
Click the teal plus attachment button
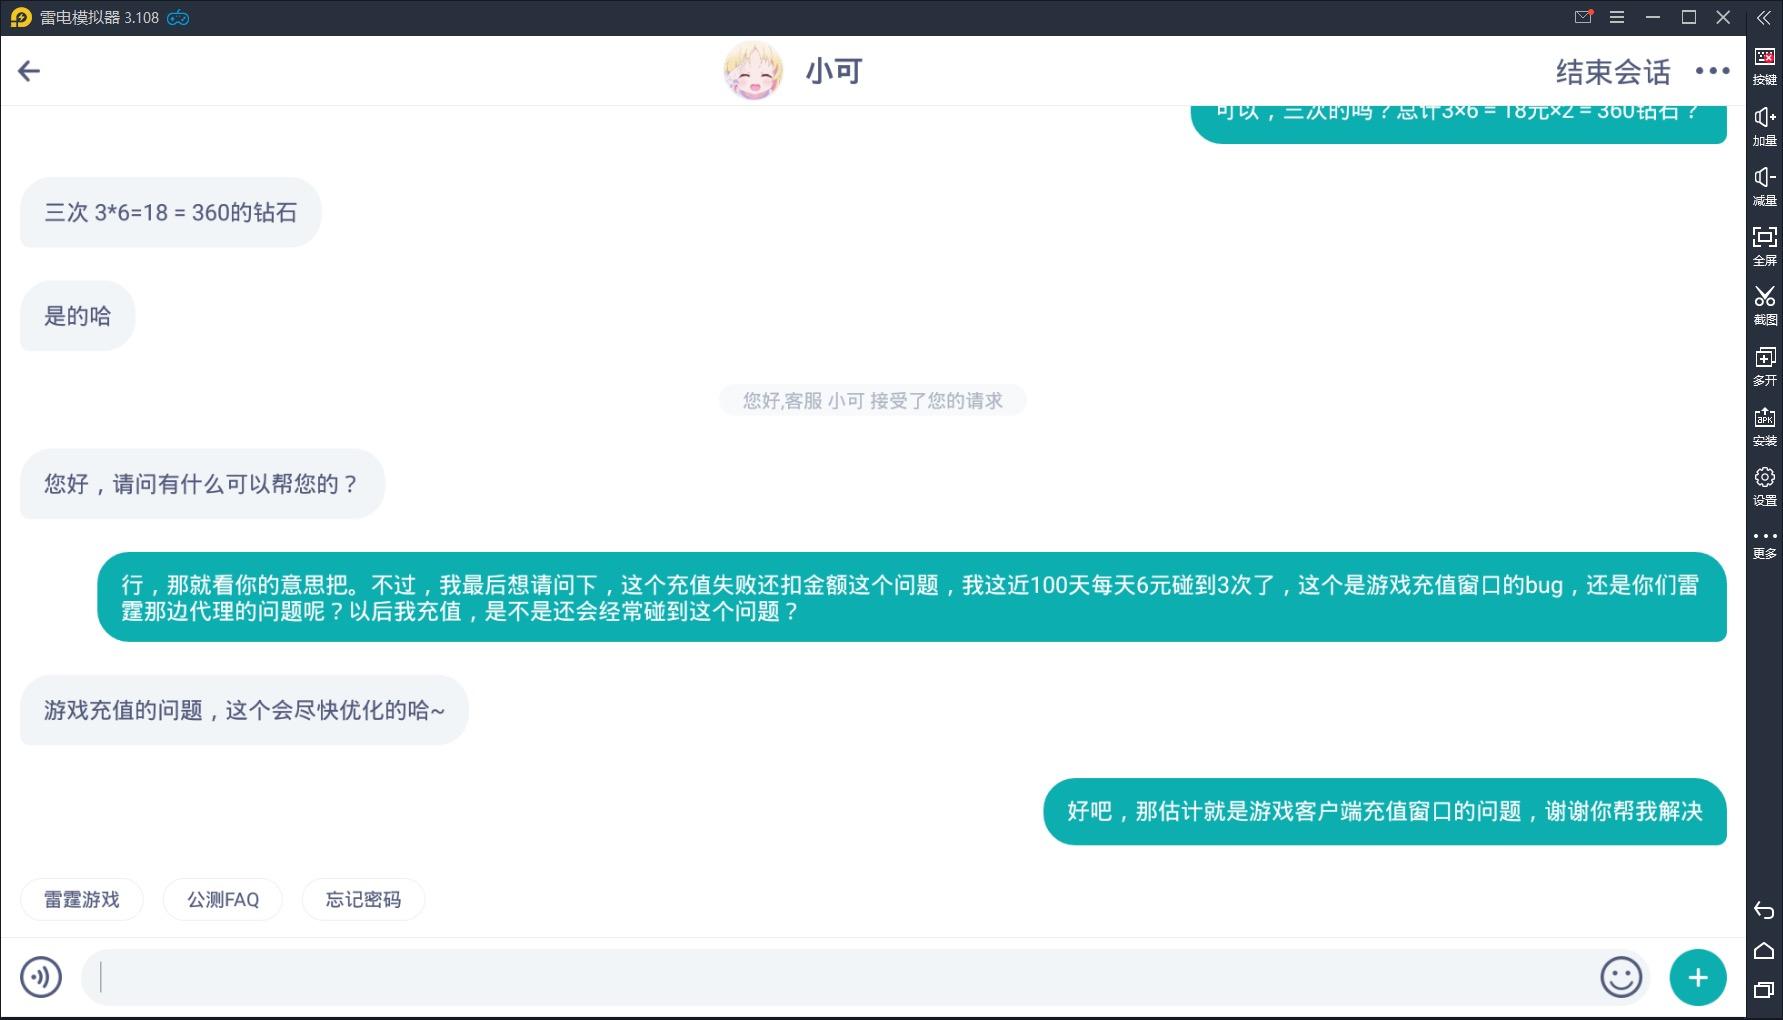pyautogui.click(x=1698, y=977)
